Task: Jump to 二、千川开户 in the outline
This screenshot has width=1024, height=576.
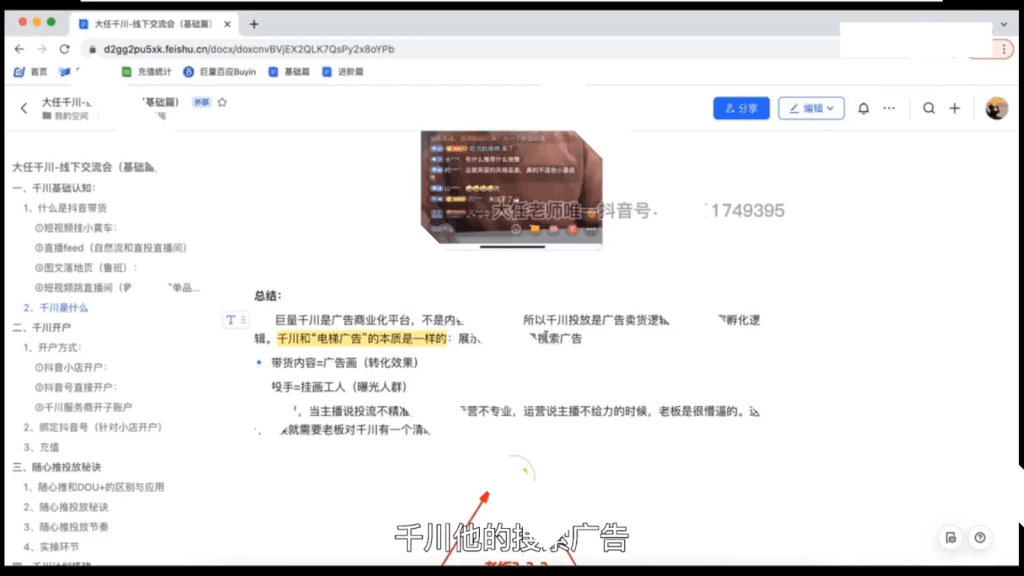Action: click(x=42, y=328)
